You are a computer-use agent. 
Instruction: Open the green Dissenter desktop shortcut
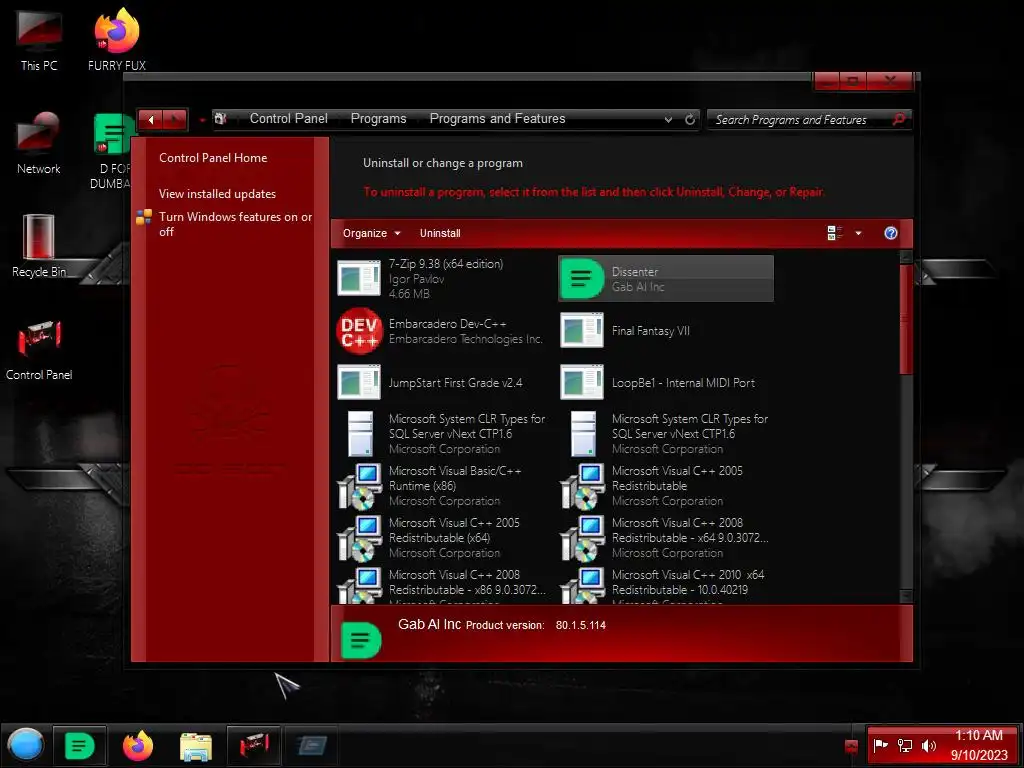[x=112, y=152]
